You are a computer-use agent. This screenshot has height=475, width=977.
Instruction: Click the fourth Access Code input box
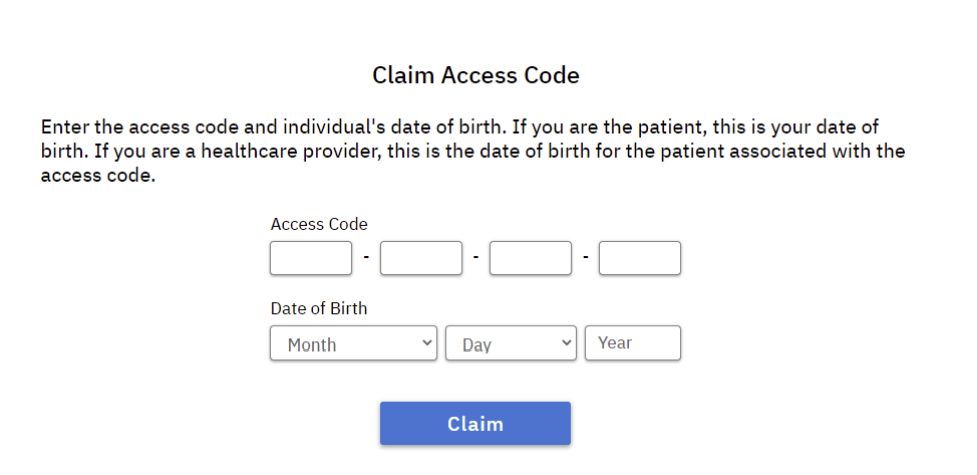tap(640, 258)
